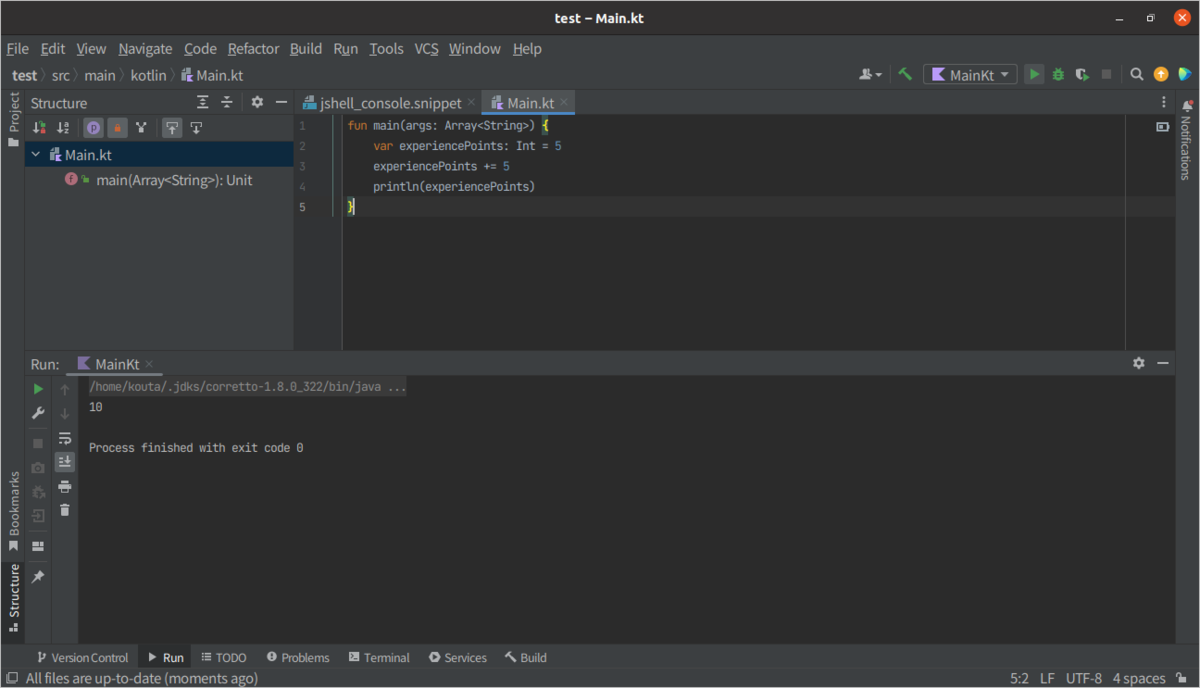Toggle navigate-from-source arrow button in Structure
The image size is (1200, 688).
(x=196, y=127)
